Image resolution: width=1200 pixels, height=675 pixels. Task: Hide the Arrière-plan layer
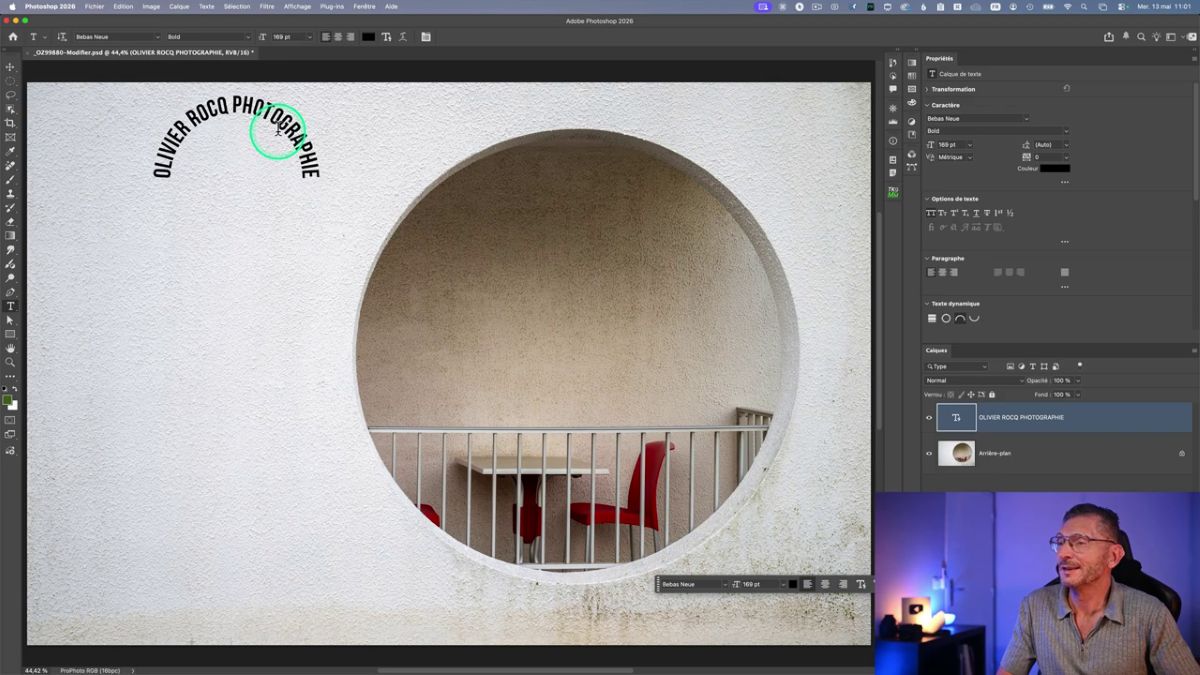pyautogui.click(x=929, y=454)
